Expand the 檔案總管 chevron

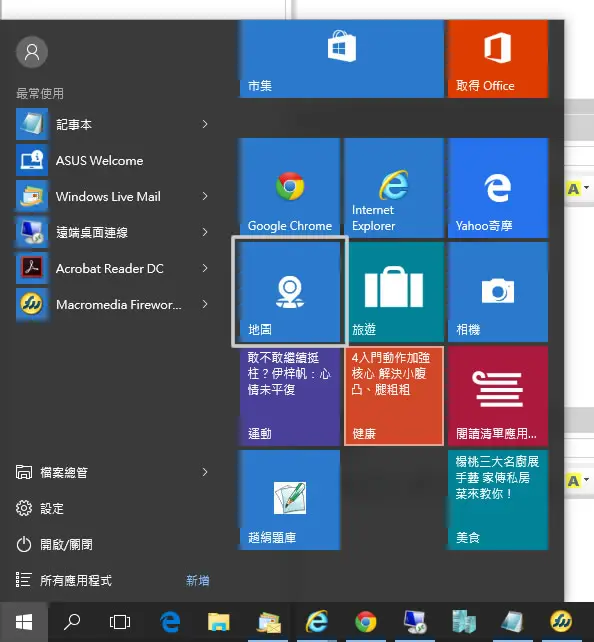(205, 472)
